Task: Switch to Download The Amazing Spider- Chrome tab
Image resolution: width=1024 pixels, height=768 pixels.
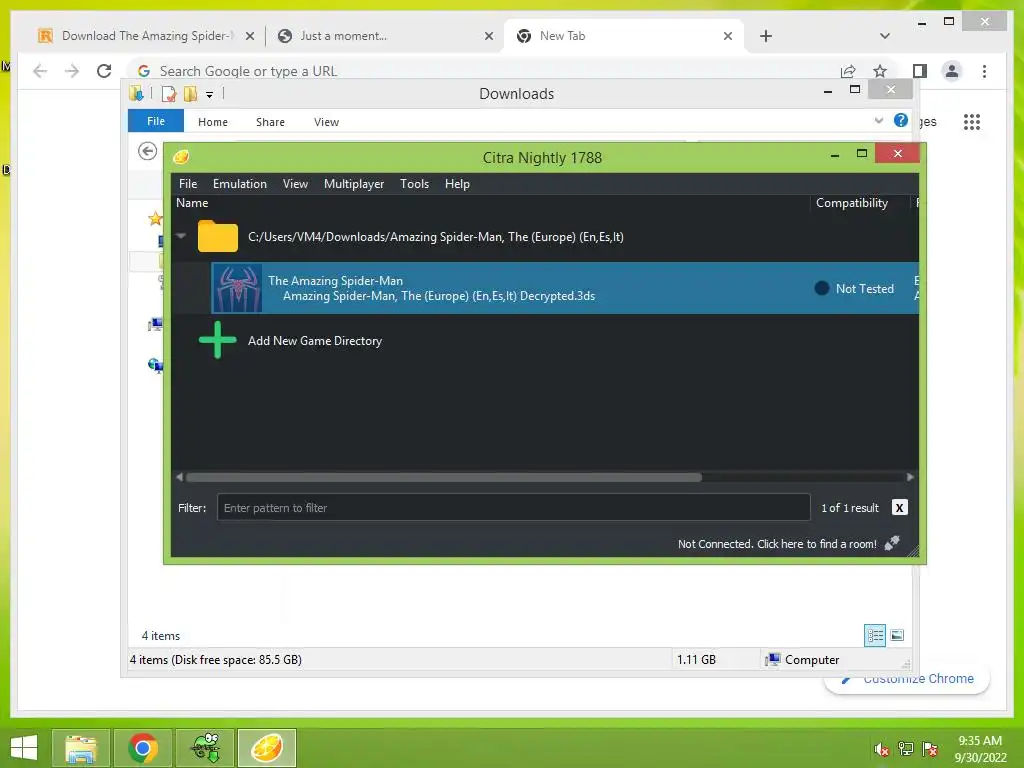Action: [146, 36]
